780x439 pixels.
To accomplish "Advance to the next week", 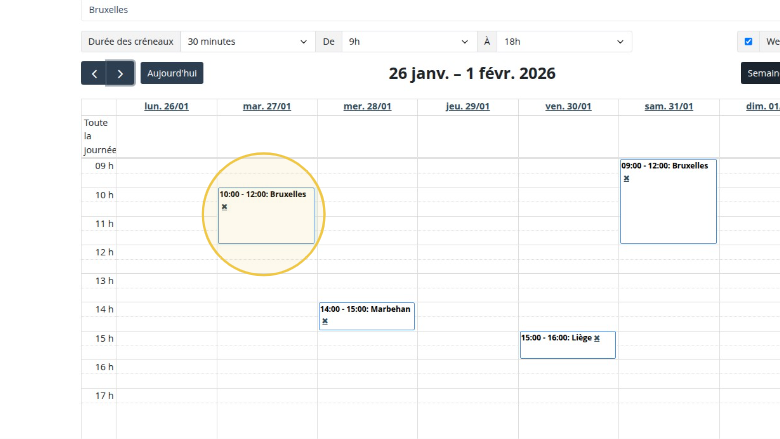I will pos(120,73).
